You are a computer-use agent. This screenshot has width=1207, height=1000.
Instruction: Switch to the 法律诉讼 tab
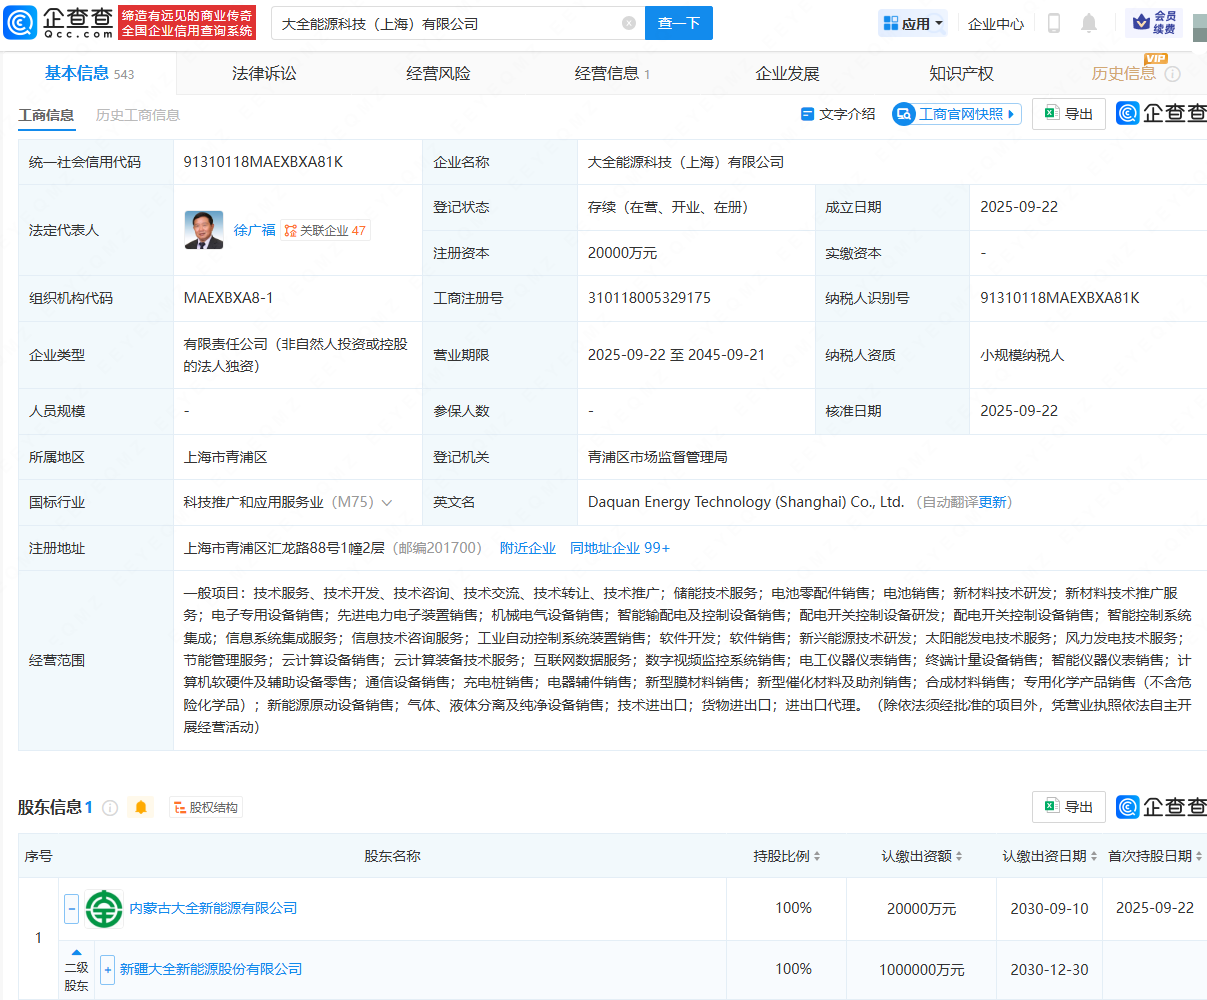(264, 73)
